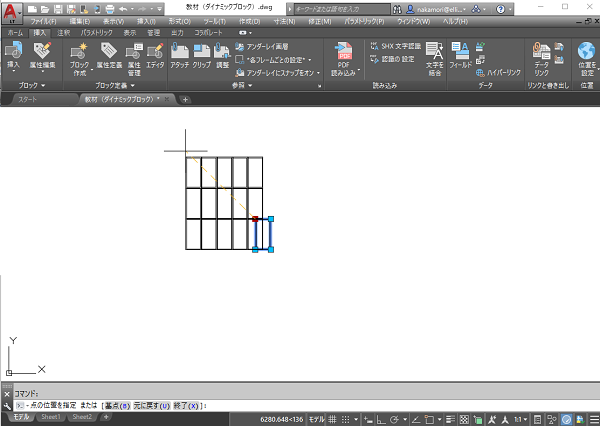
Task: Click the red grip at block corner
Action: click(255, 219)
